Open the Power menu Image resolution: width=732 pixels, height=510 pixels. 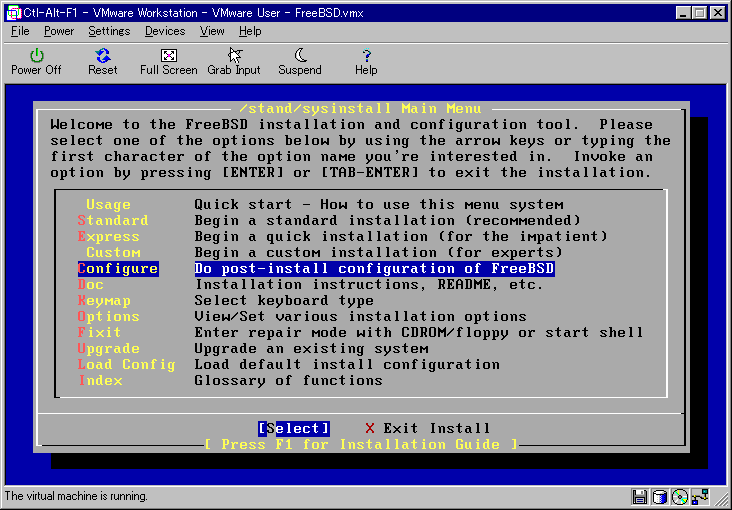pyautogui.click(x=59, y=31)
